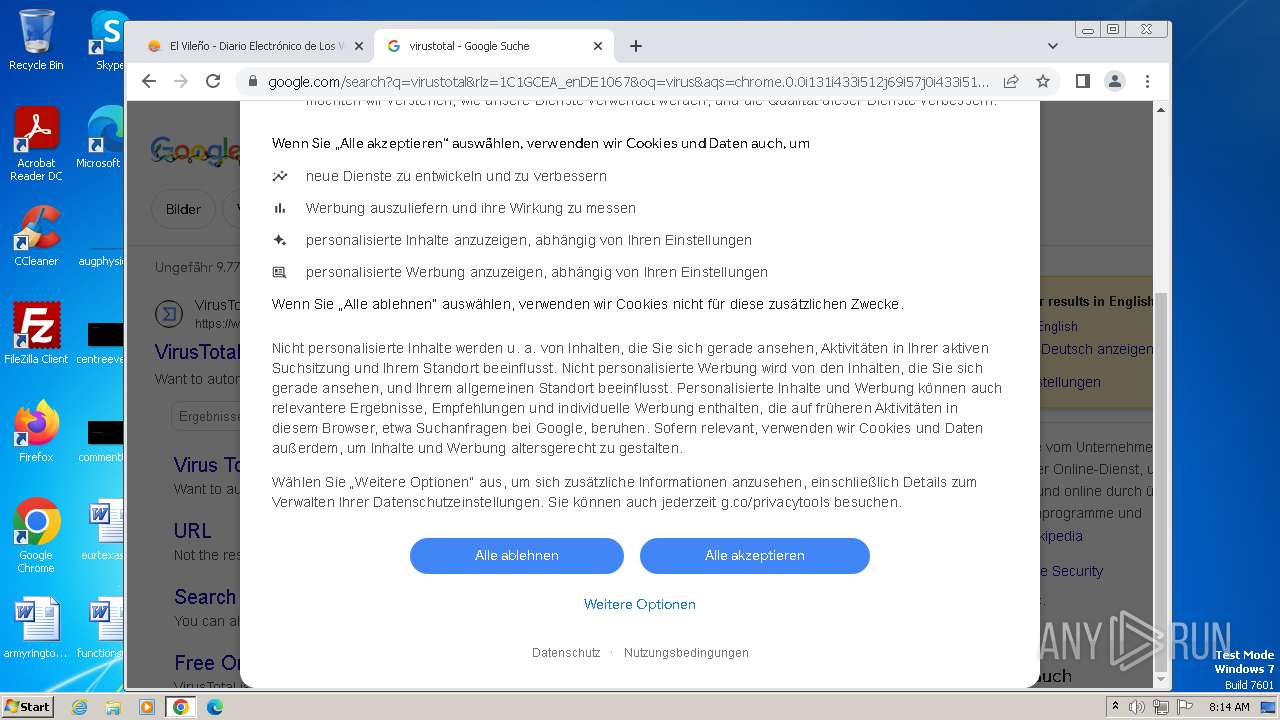The width and height of the screenshot is (1280, 720).
Task: Bookmark this page with star
Action: pos(1043,81)
